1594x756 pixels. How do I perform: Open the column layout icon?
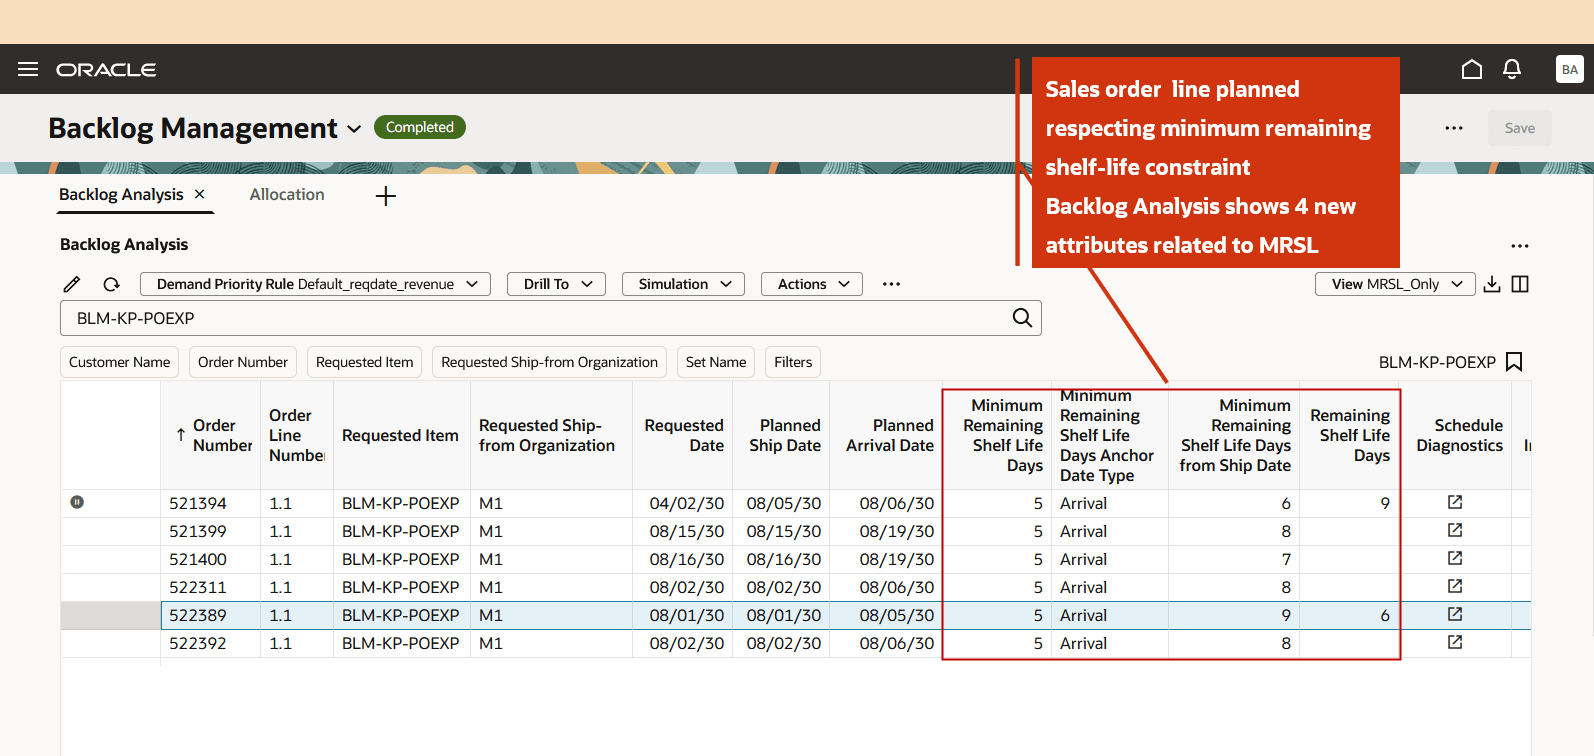point(1520,284)
